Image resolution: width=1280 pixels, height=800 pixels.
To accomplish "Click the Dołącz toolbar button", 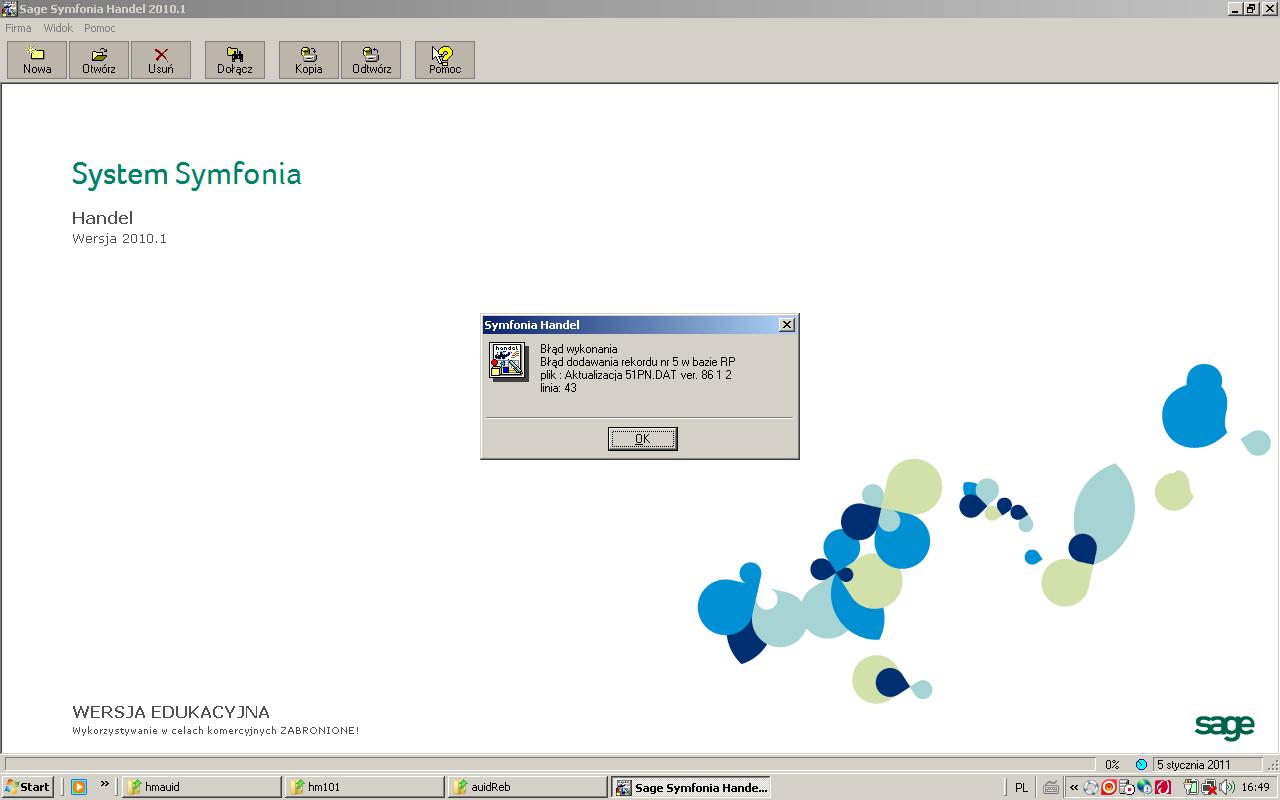I will click(235, 60).
